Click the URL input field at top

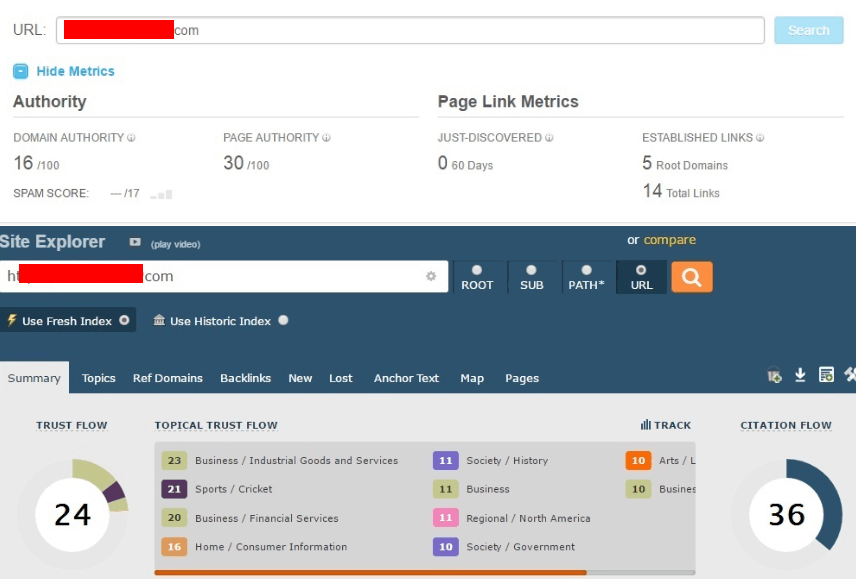point(410,30)
